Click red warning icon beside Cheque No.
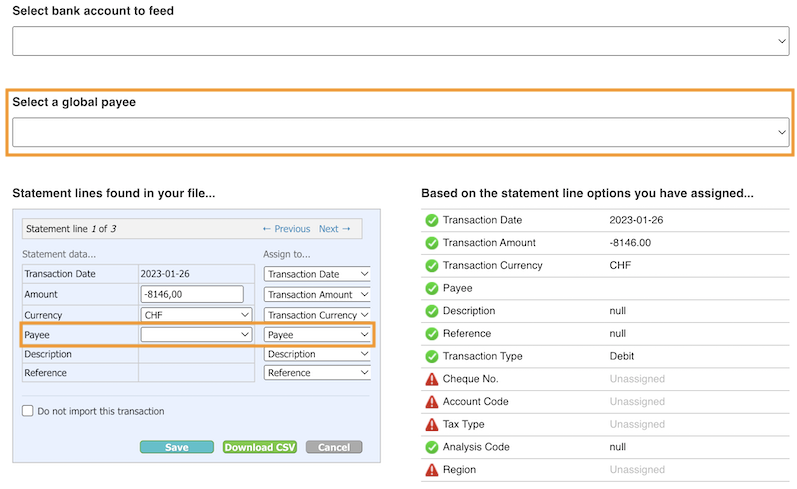The width and height of the screenshot is (797, 489). pyautogui.click(x=432, y=379)
